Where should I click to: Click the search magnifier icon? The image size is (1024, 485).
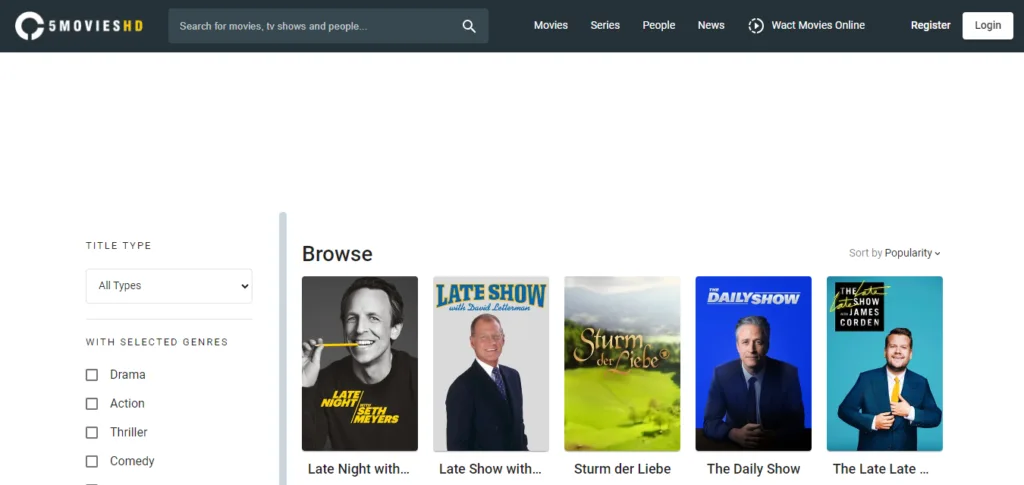tap(469, 26)
